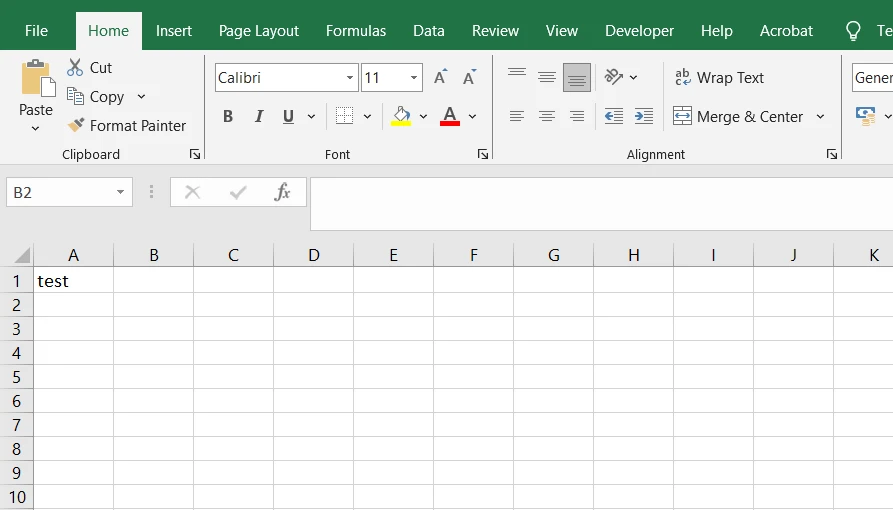
Task: Toggle Italic formatting
Action: pos(258,116)
